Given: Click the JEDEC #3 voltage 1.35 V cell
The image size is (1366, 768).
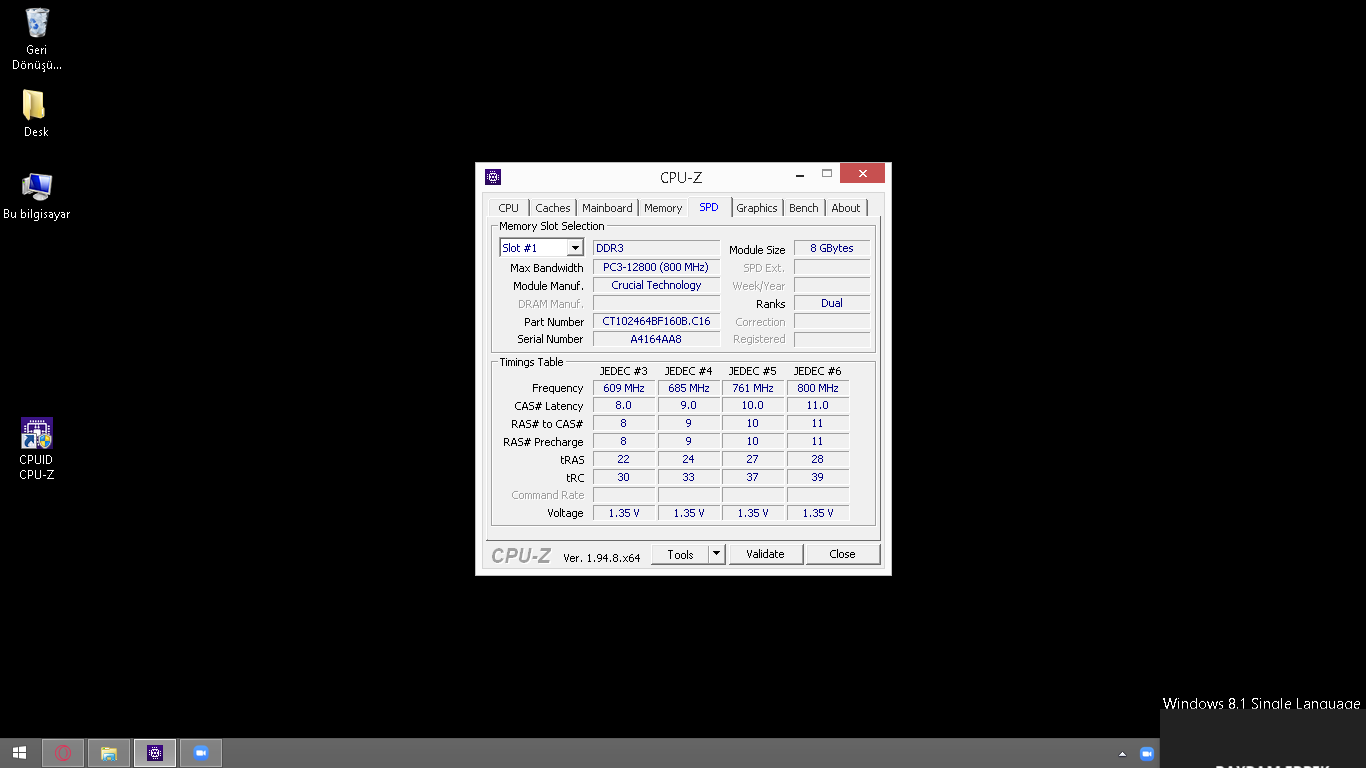Looking at the screenshot, I should click(624, 513).
